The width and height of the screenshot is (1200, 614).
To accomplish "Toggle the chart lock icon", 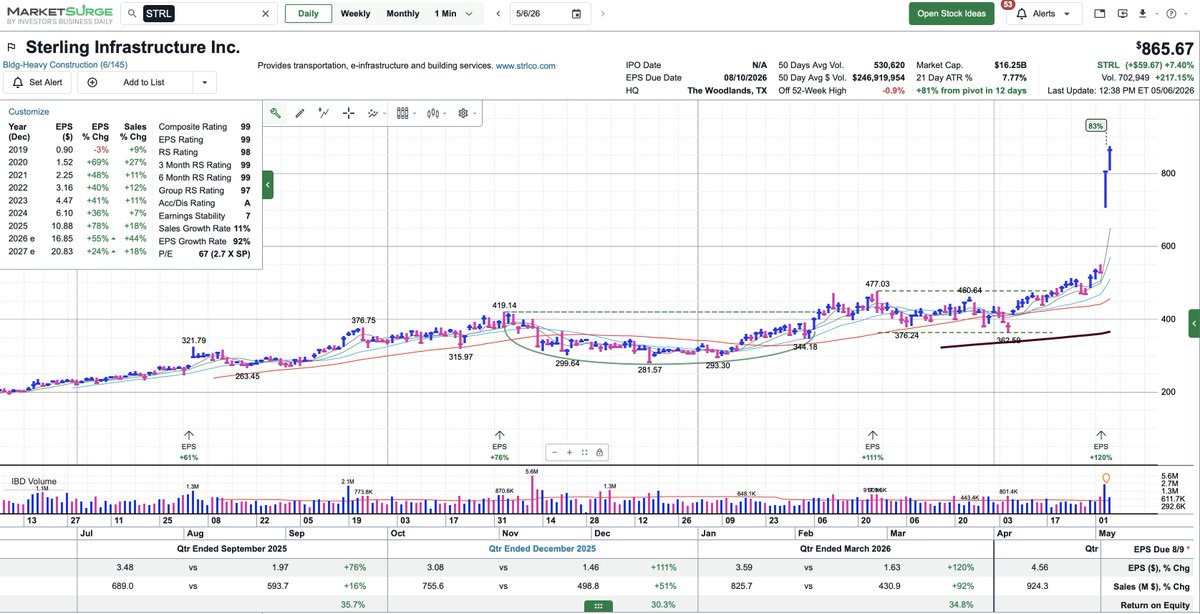I will pos(599,452).
